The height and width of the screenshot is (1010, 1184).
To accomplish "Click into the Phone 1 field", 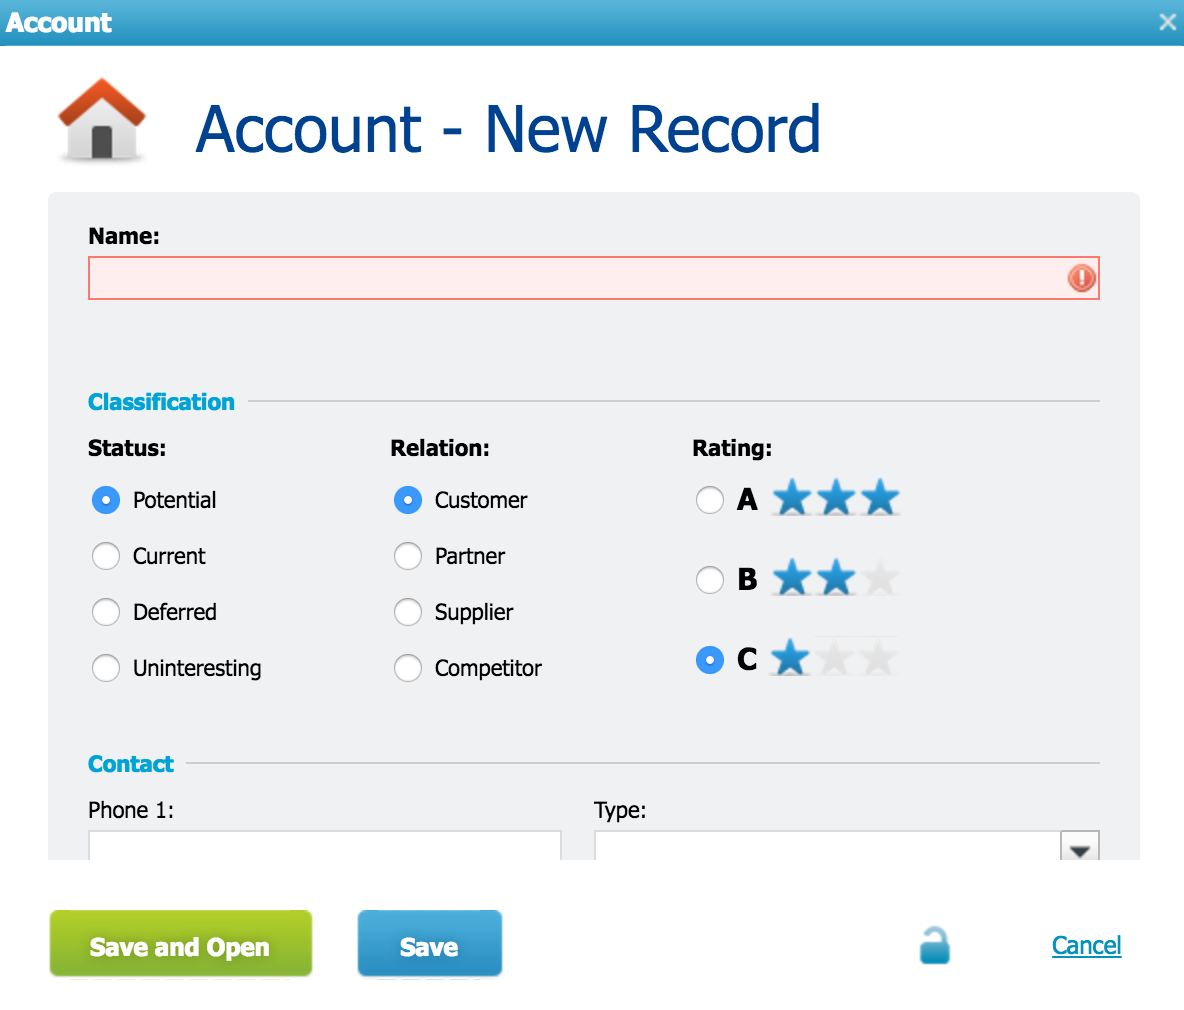I will (325, 846).
